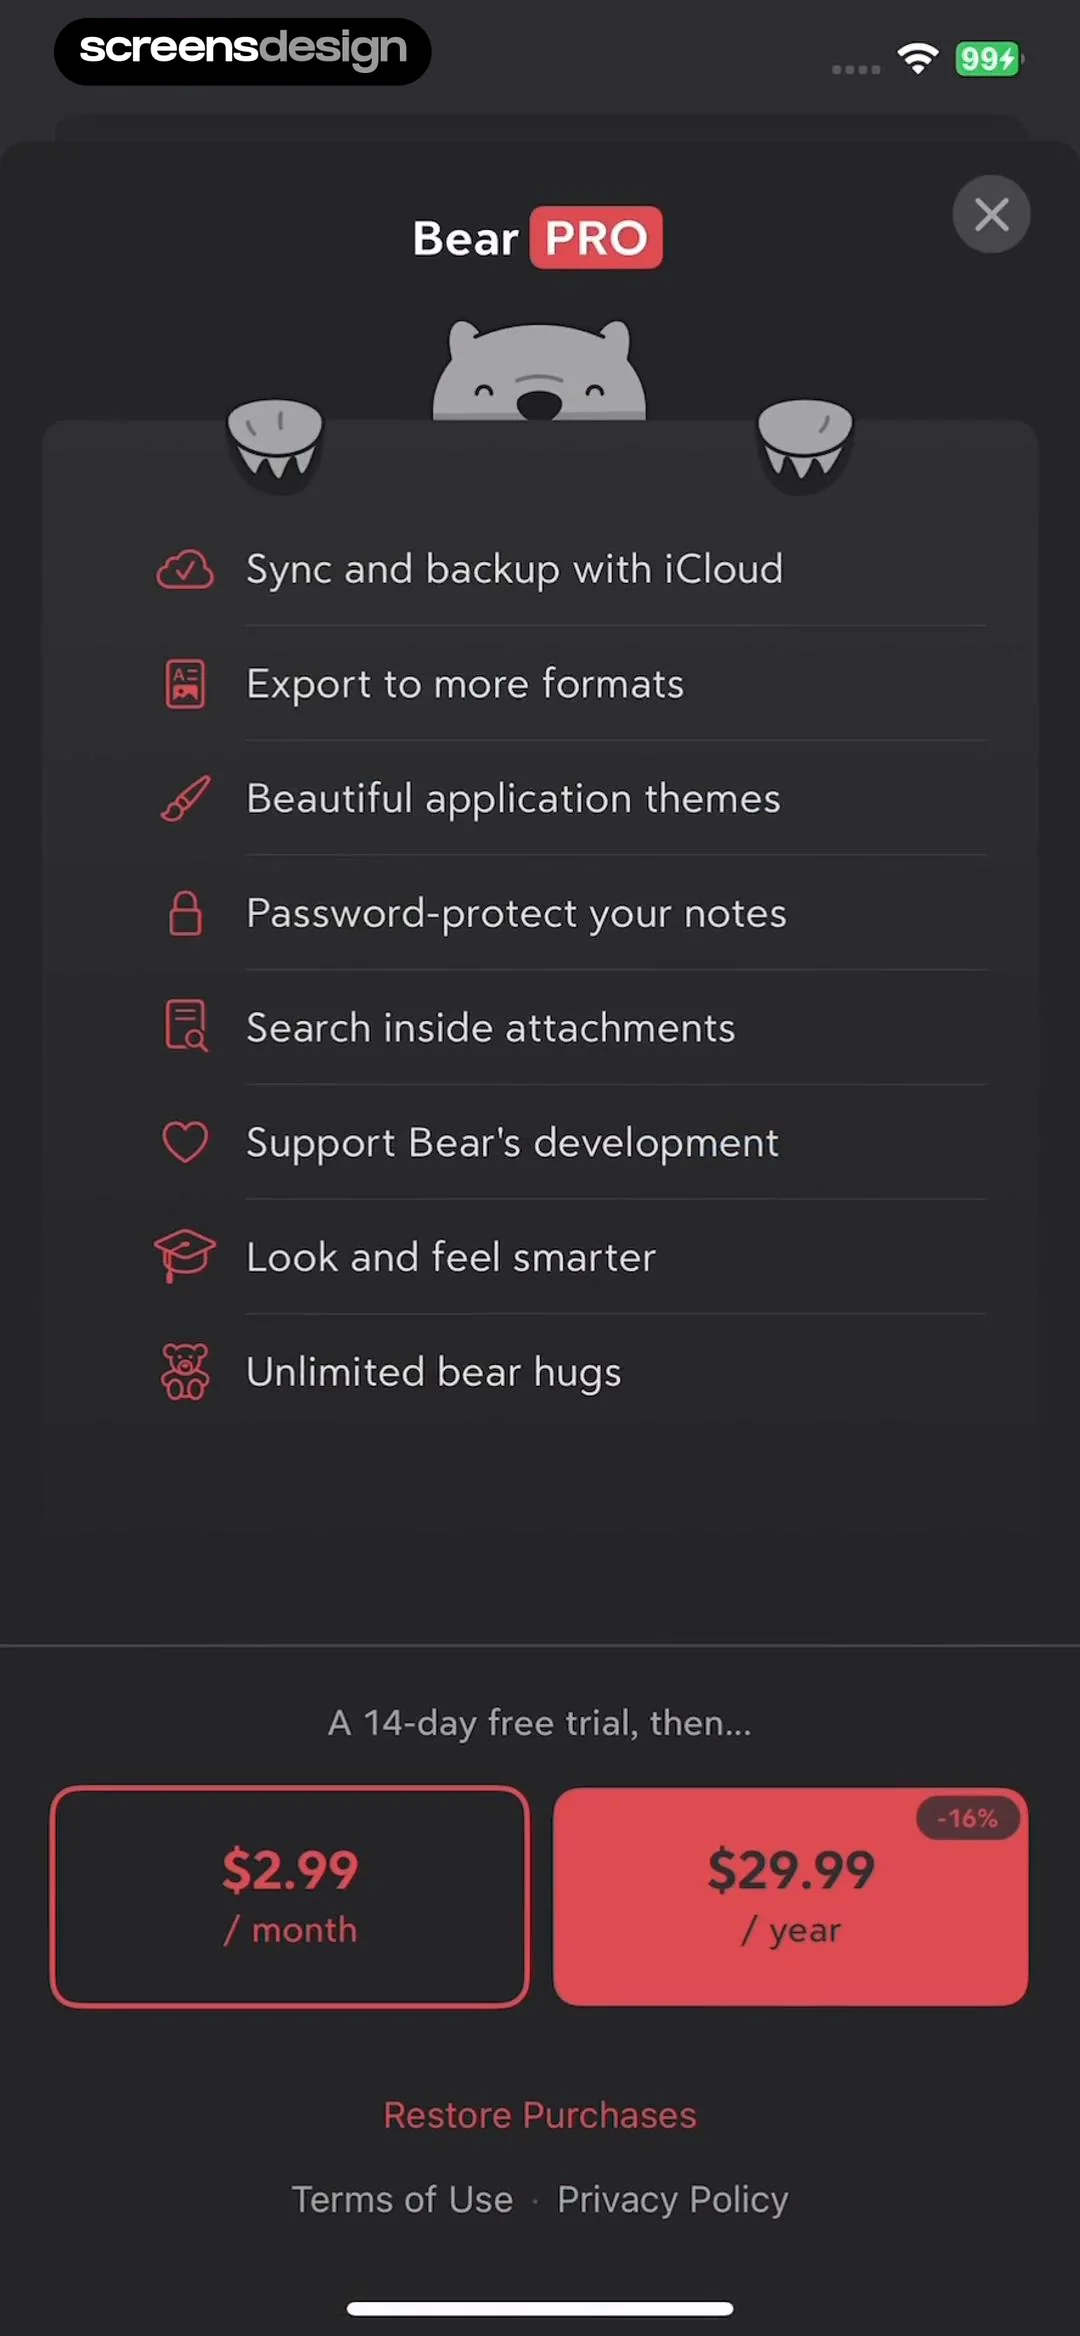
Task: Tap the red PRO badge
Action: [596, 238]
